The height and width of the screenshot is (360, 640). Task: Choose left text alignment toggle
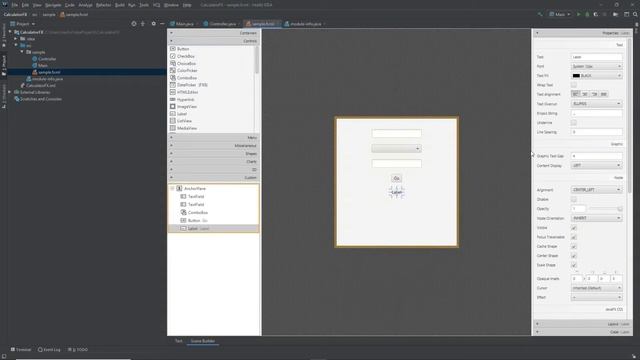click(x=576, y=94)
